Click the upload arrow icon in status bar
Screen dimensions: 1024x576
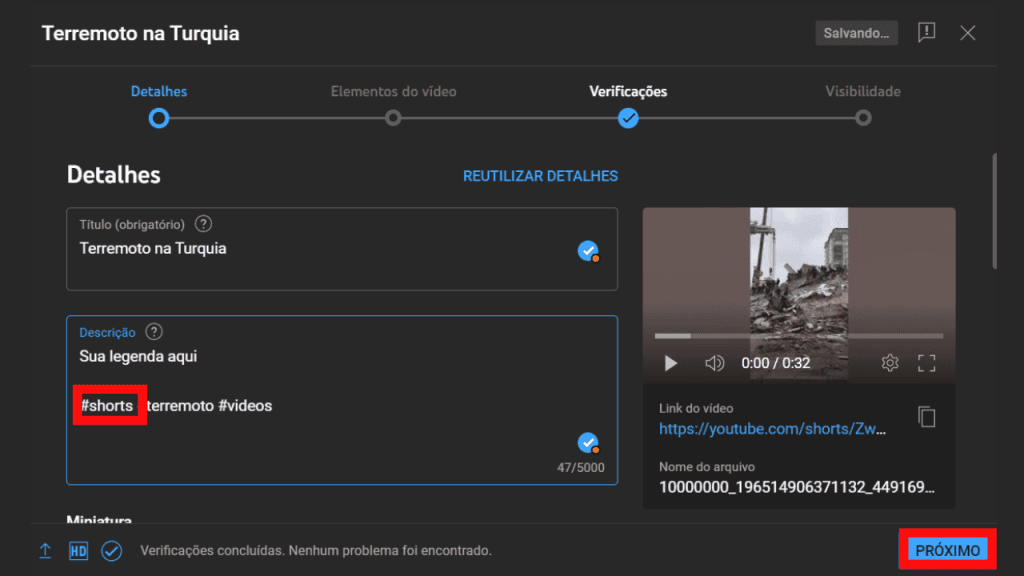click(x=45, y=550)
